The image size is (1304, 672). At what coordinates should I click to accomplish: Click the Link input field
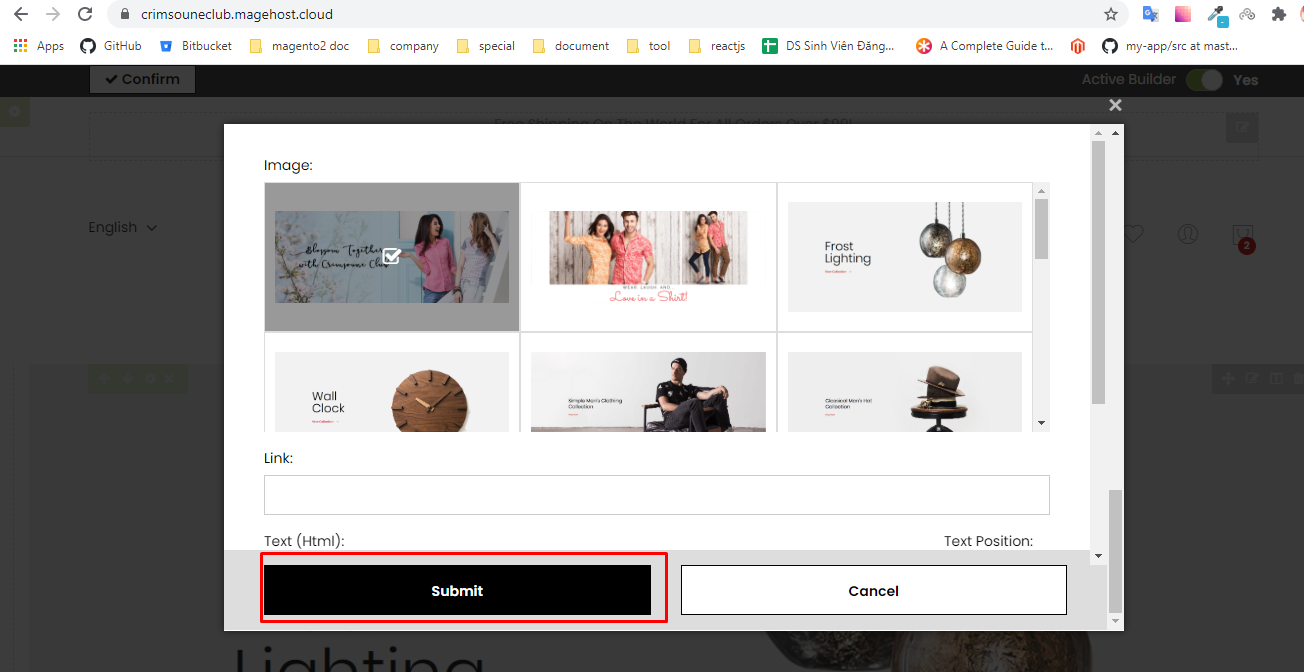point(656,495)
